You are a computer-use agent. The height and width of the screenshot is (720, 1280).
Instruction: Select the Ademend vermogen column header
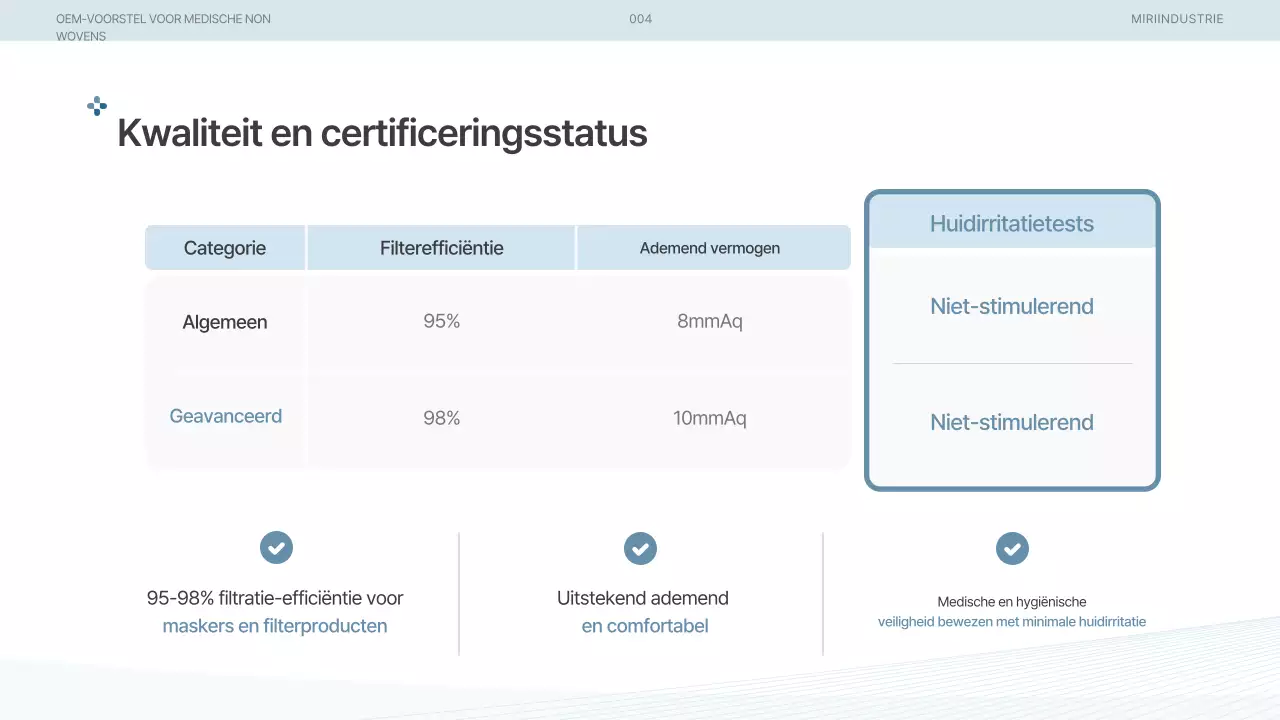click(710, 248)
